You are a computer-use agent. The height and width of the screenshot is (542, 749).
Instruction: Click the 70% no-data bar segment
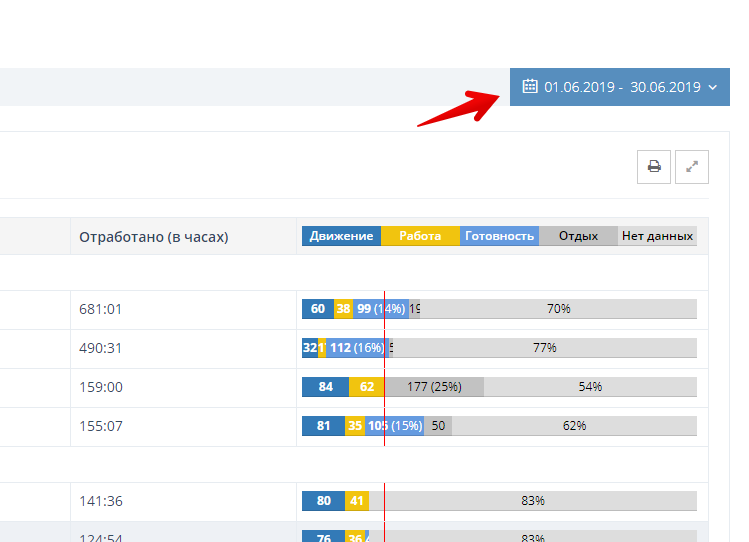pos(558,309)
